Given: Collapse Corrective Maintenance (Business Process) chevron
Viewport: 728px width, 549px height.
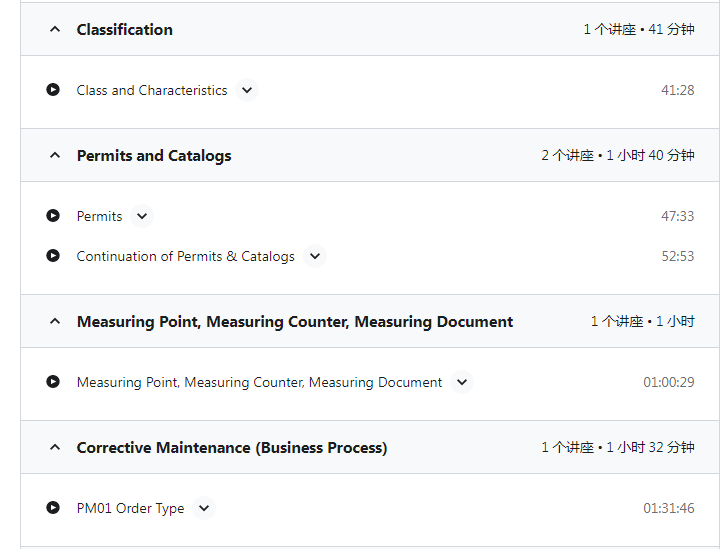Looking at the screenshot, I should click(55, 447).
